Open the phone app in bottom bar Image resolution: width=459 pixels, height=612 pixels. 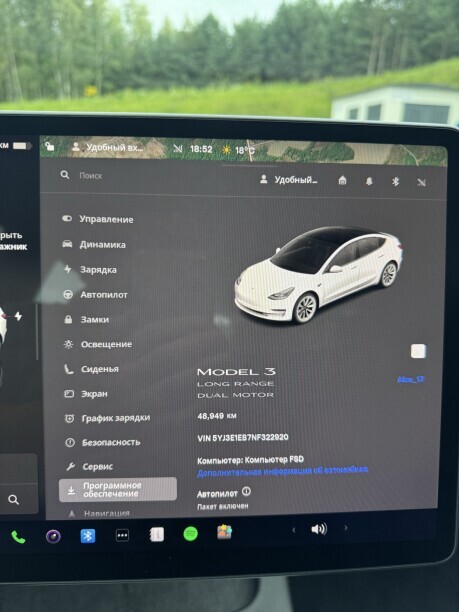point(18,537)
